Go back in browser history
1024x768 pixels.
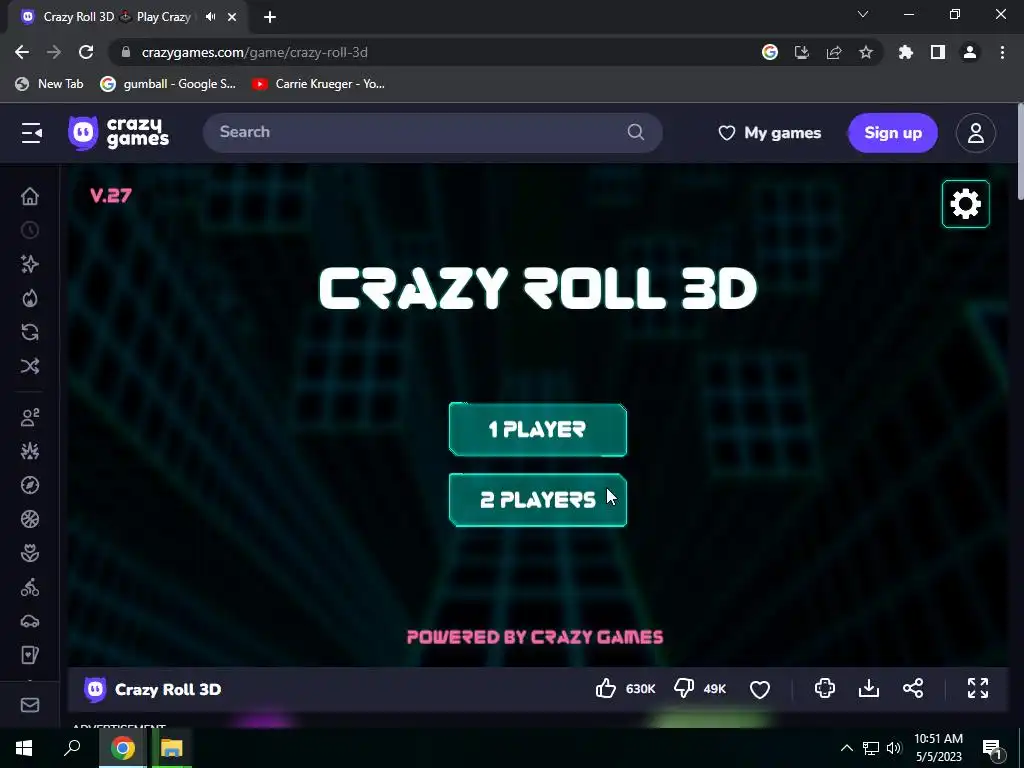tap(22, 52)
